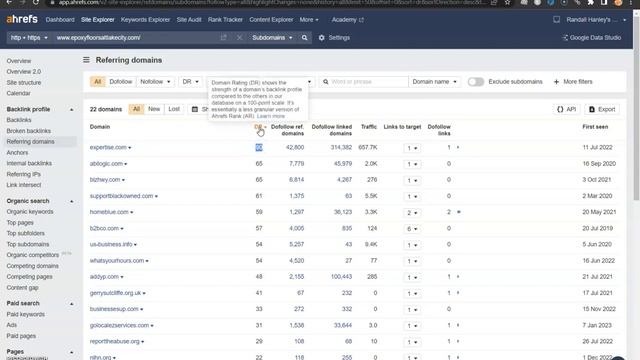
Task: Open Site Audit
Action: coord(189,20)
